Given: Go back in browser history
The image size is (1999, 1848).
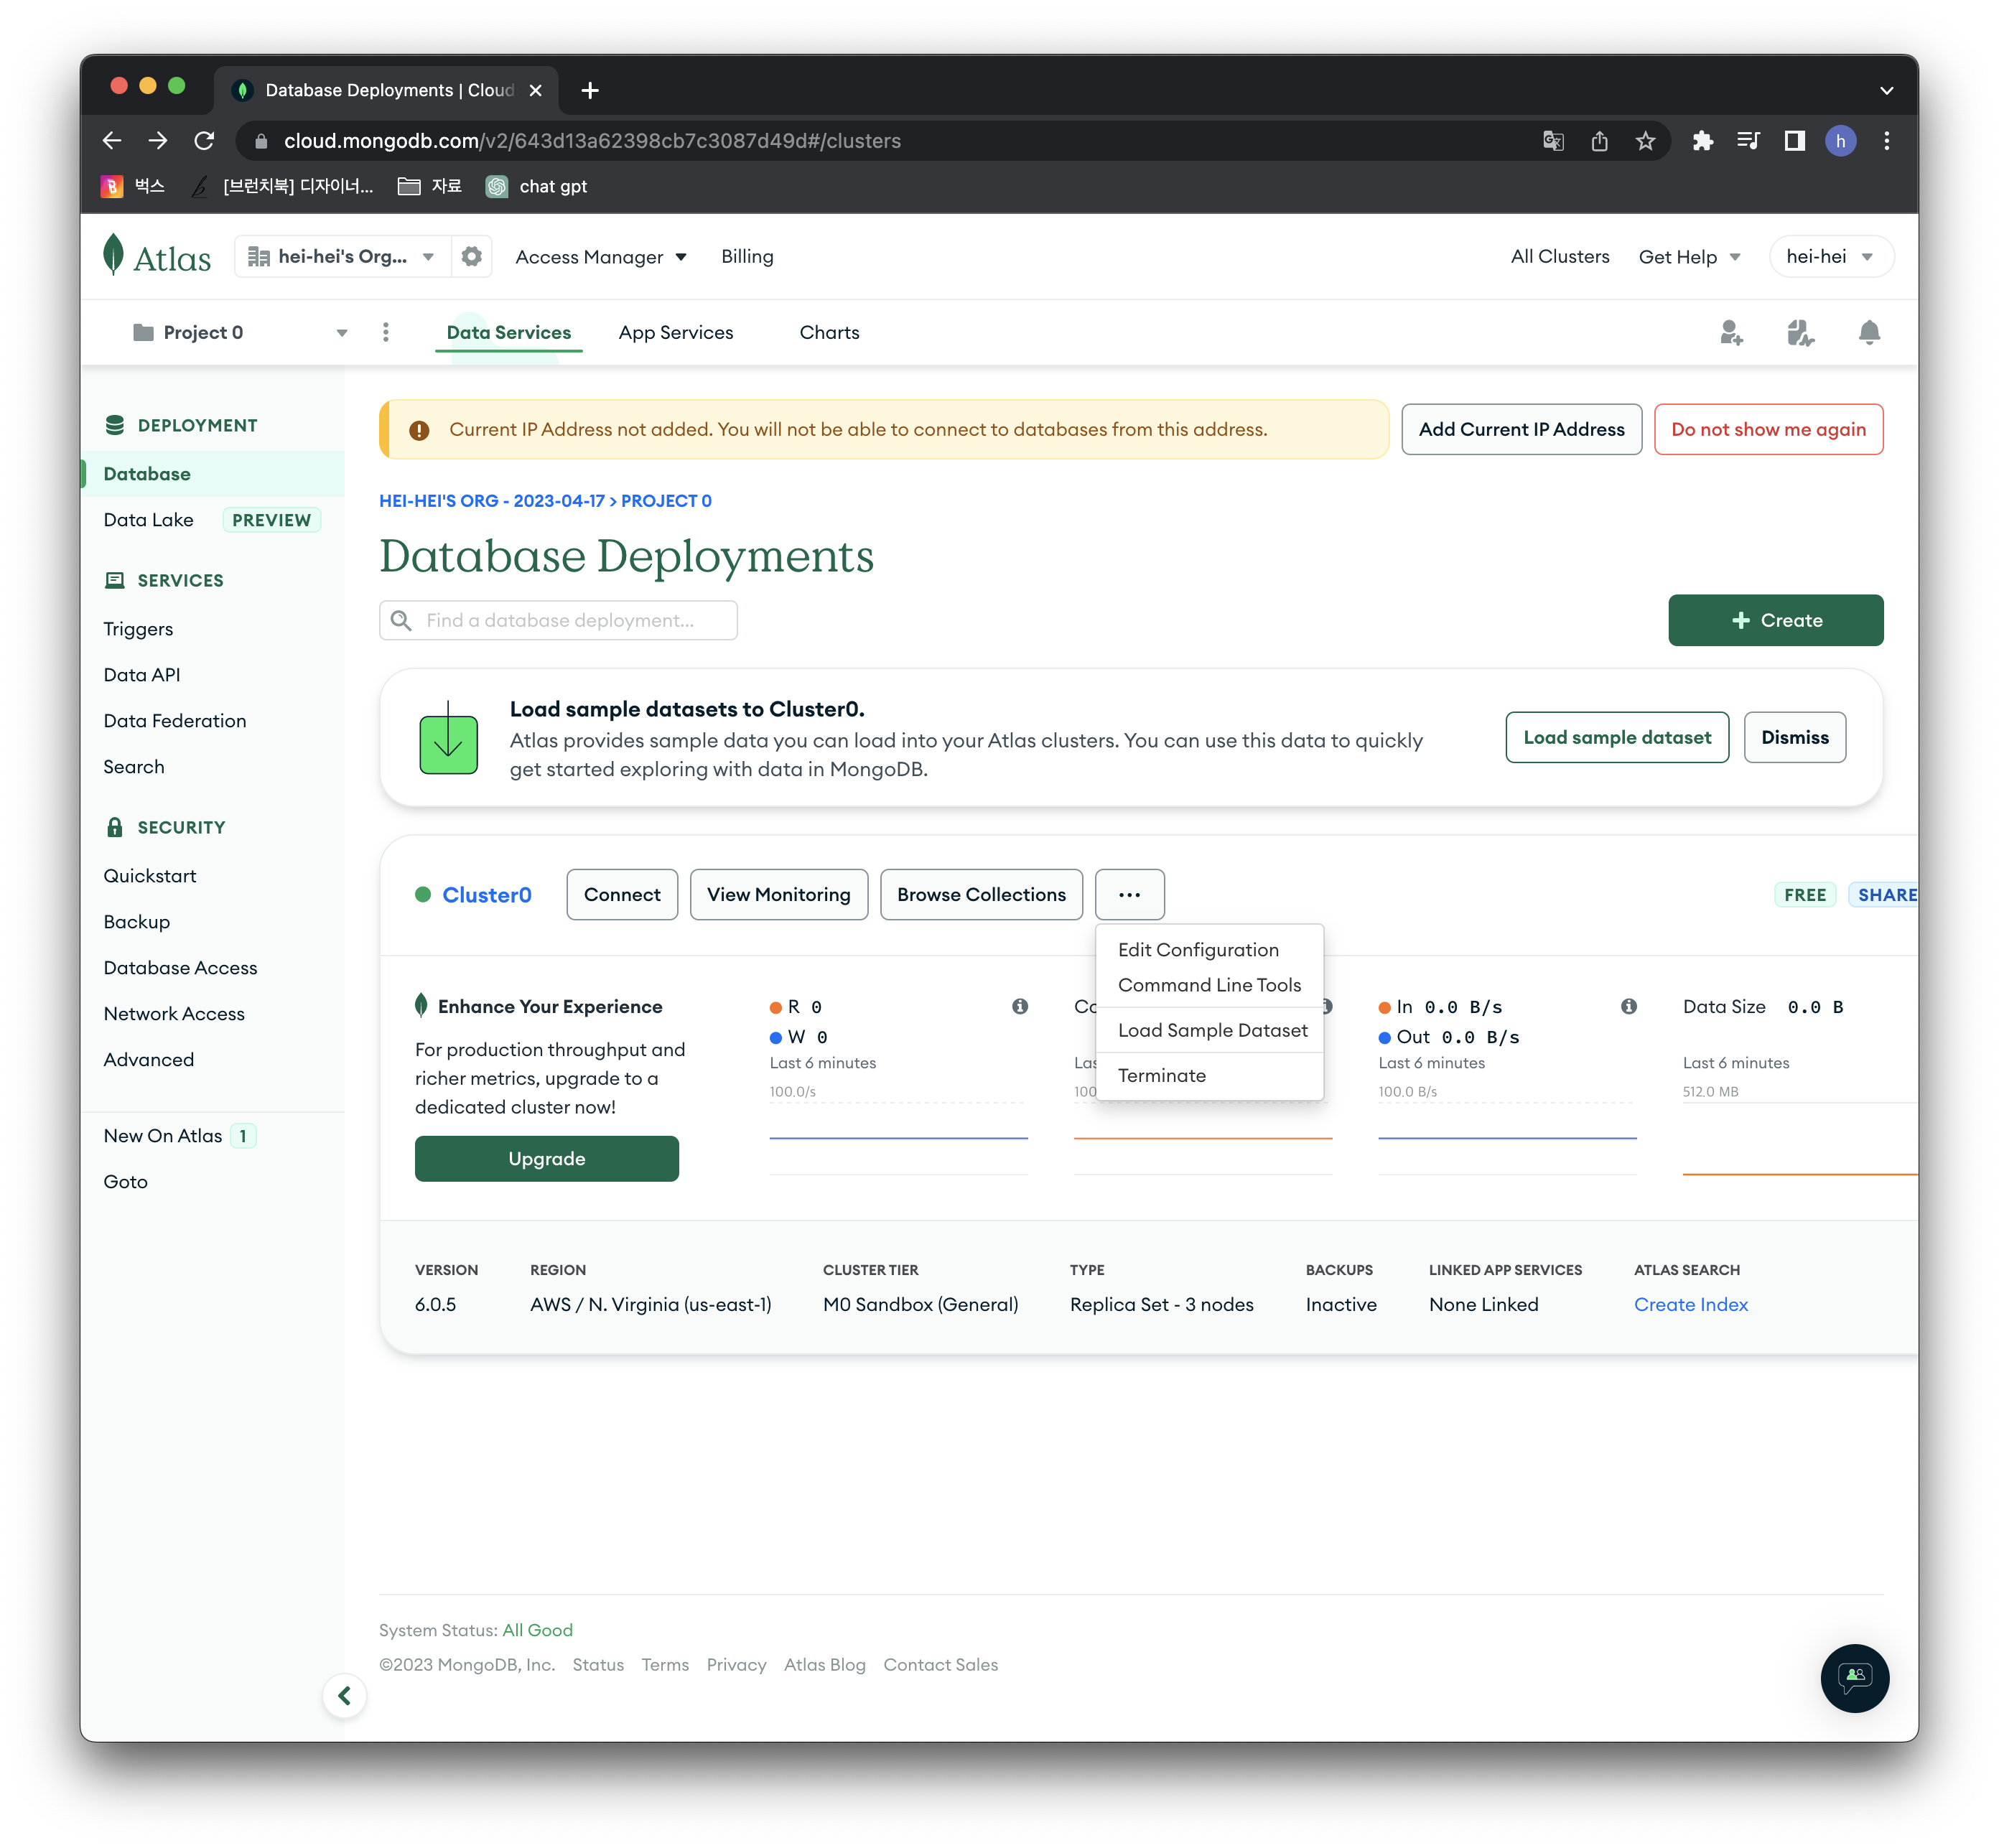Looking at the screenshot, I should pyautogui.click(x=112, y=141).
